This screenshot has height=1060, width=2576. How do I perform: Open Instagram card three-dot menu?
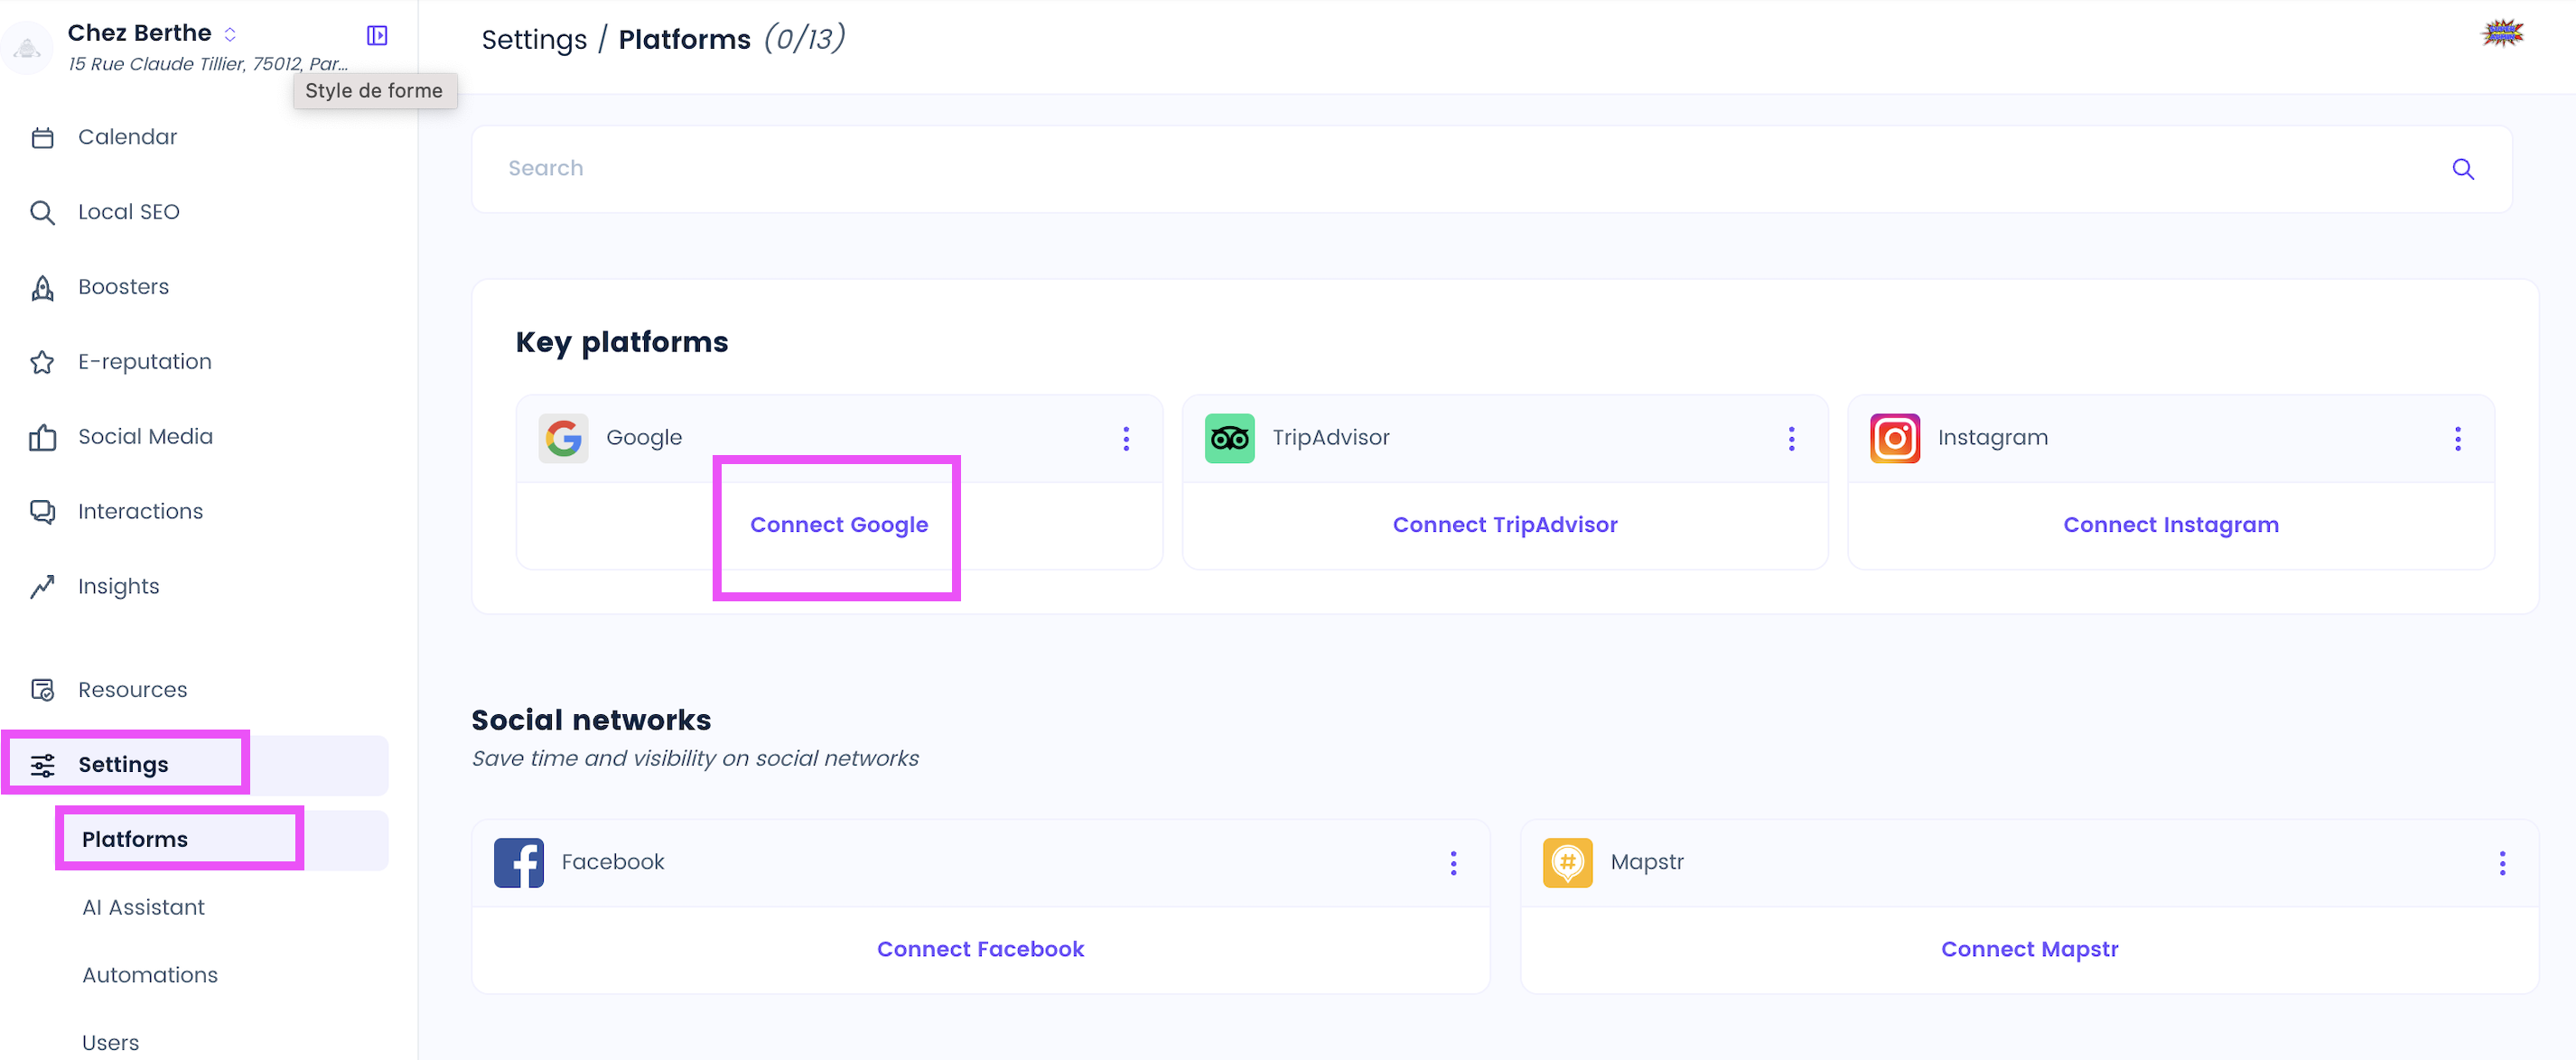tap(2457, 439)
